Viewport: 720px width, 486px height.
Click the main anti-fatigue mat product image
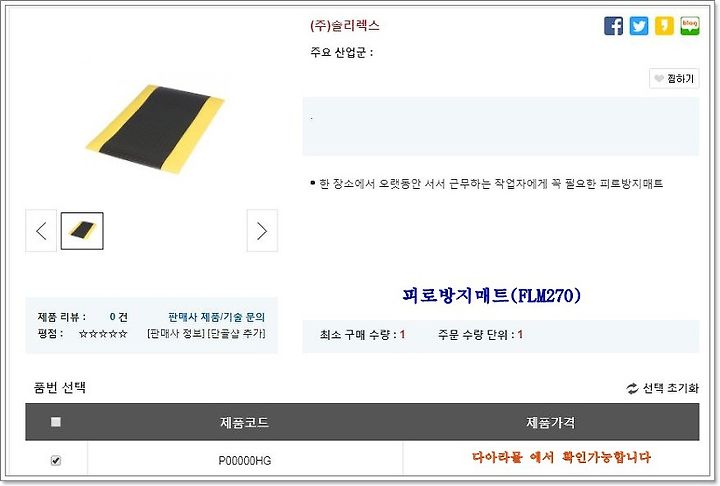[x=155, y=129]
